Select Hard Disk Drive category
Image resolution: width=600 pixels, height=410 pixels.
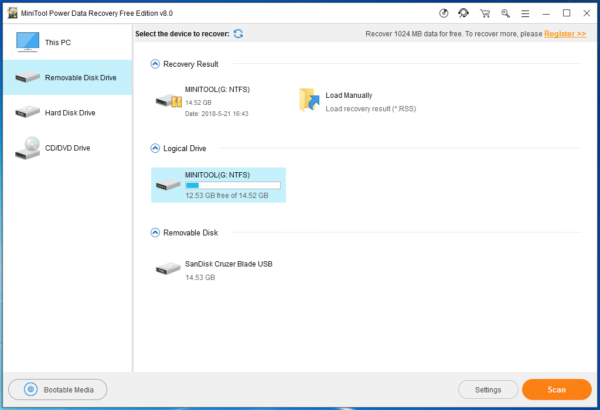click(68, 113)
